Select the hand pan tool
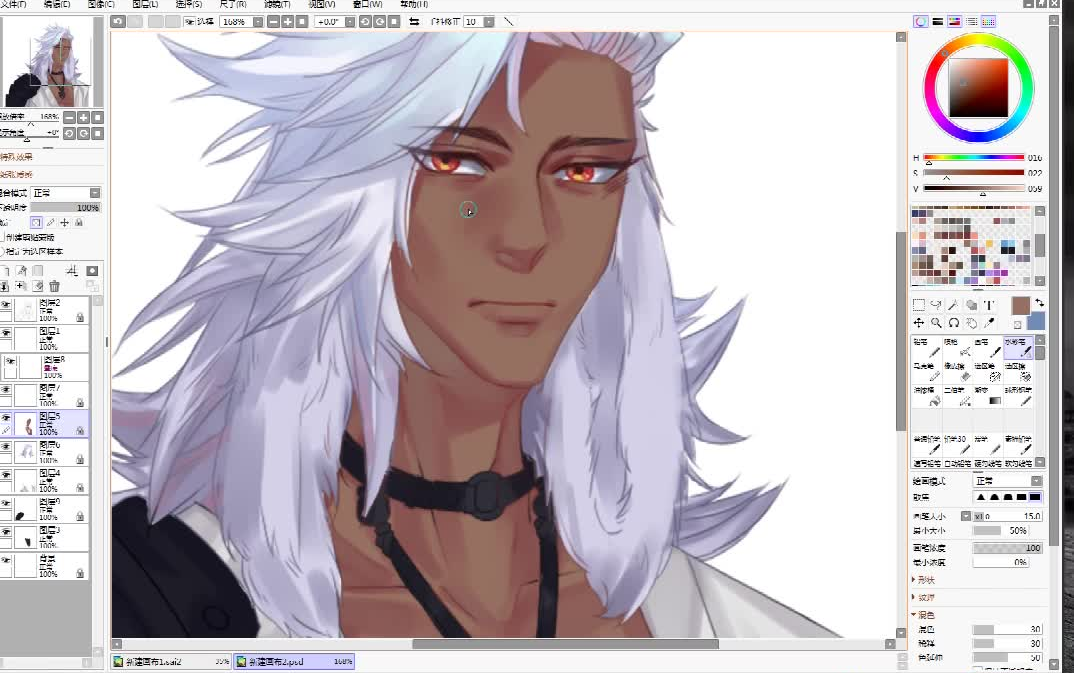Screen dimensions: 1074x673 (x=971, y=323)
